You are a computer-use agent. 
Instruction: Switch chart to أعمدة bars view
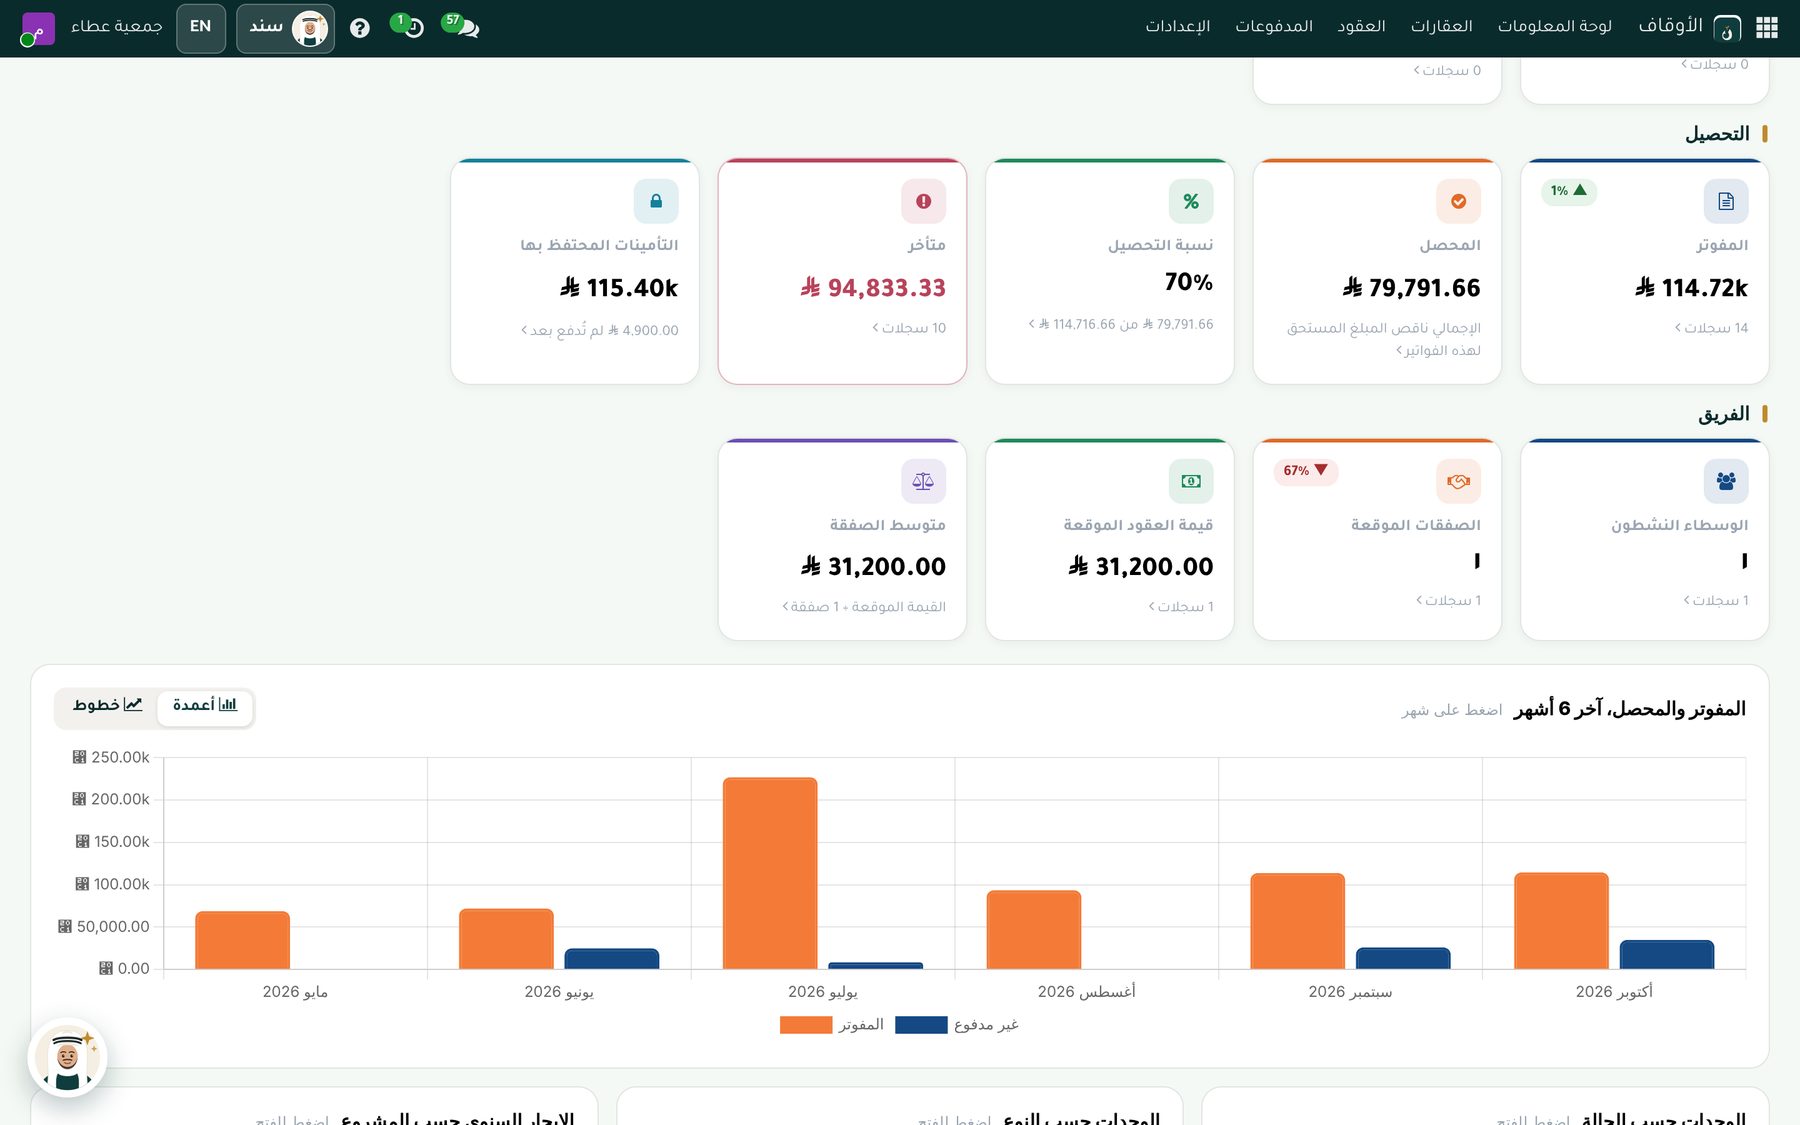coord(205,706)
